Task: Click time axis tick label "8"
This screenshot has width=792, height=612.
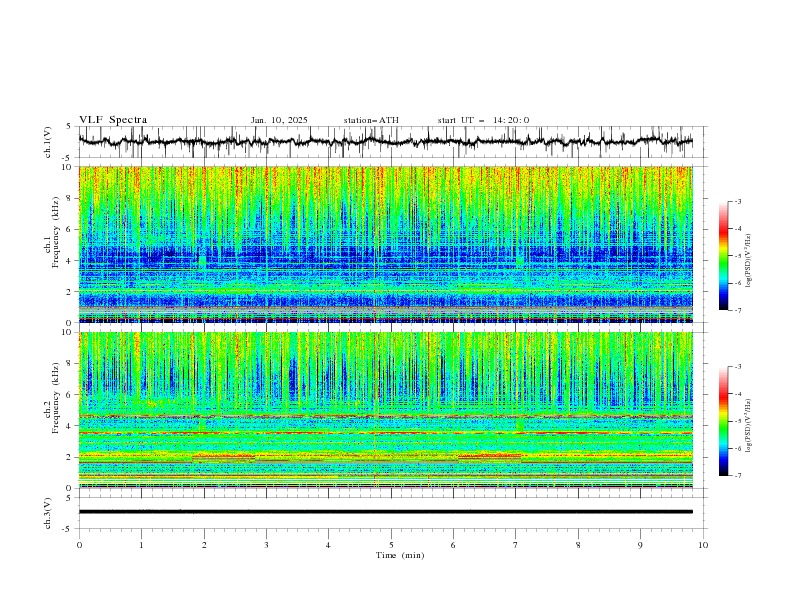Action: 578,545
